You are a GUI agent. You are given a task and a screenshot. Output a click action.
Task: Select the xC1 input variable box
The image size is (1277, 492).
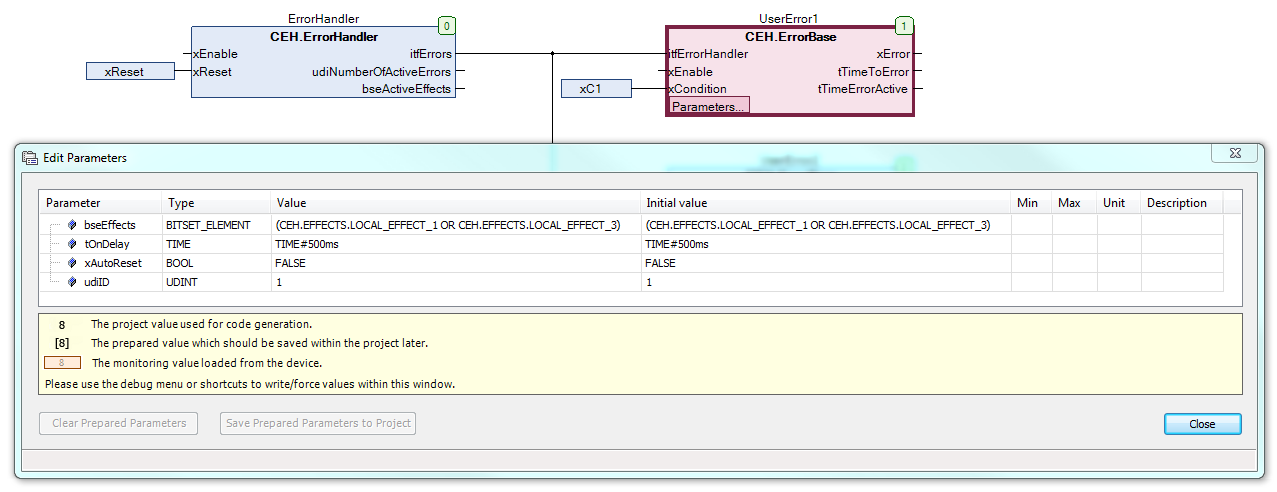[x=596, y=89]
